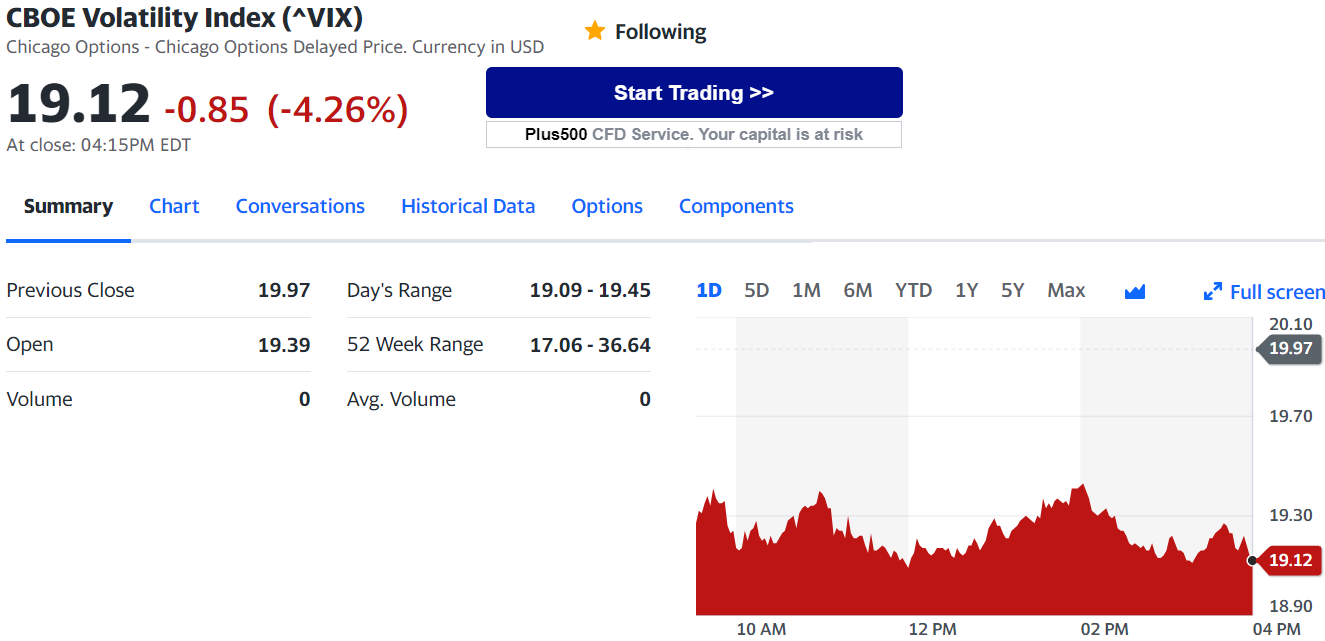
Task: Select the 1D chart range
Action: tap(709, 290)
